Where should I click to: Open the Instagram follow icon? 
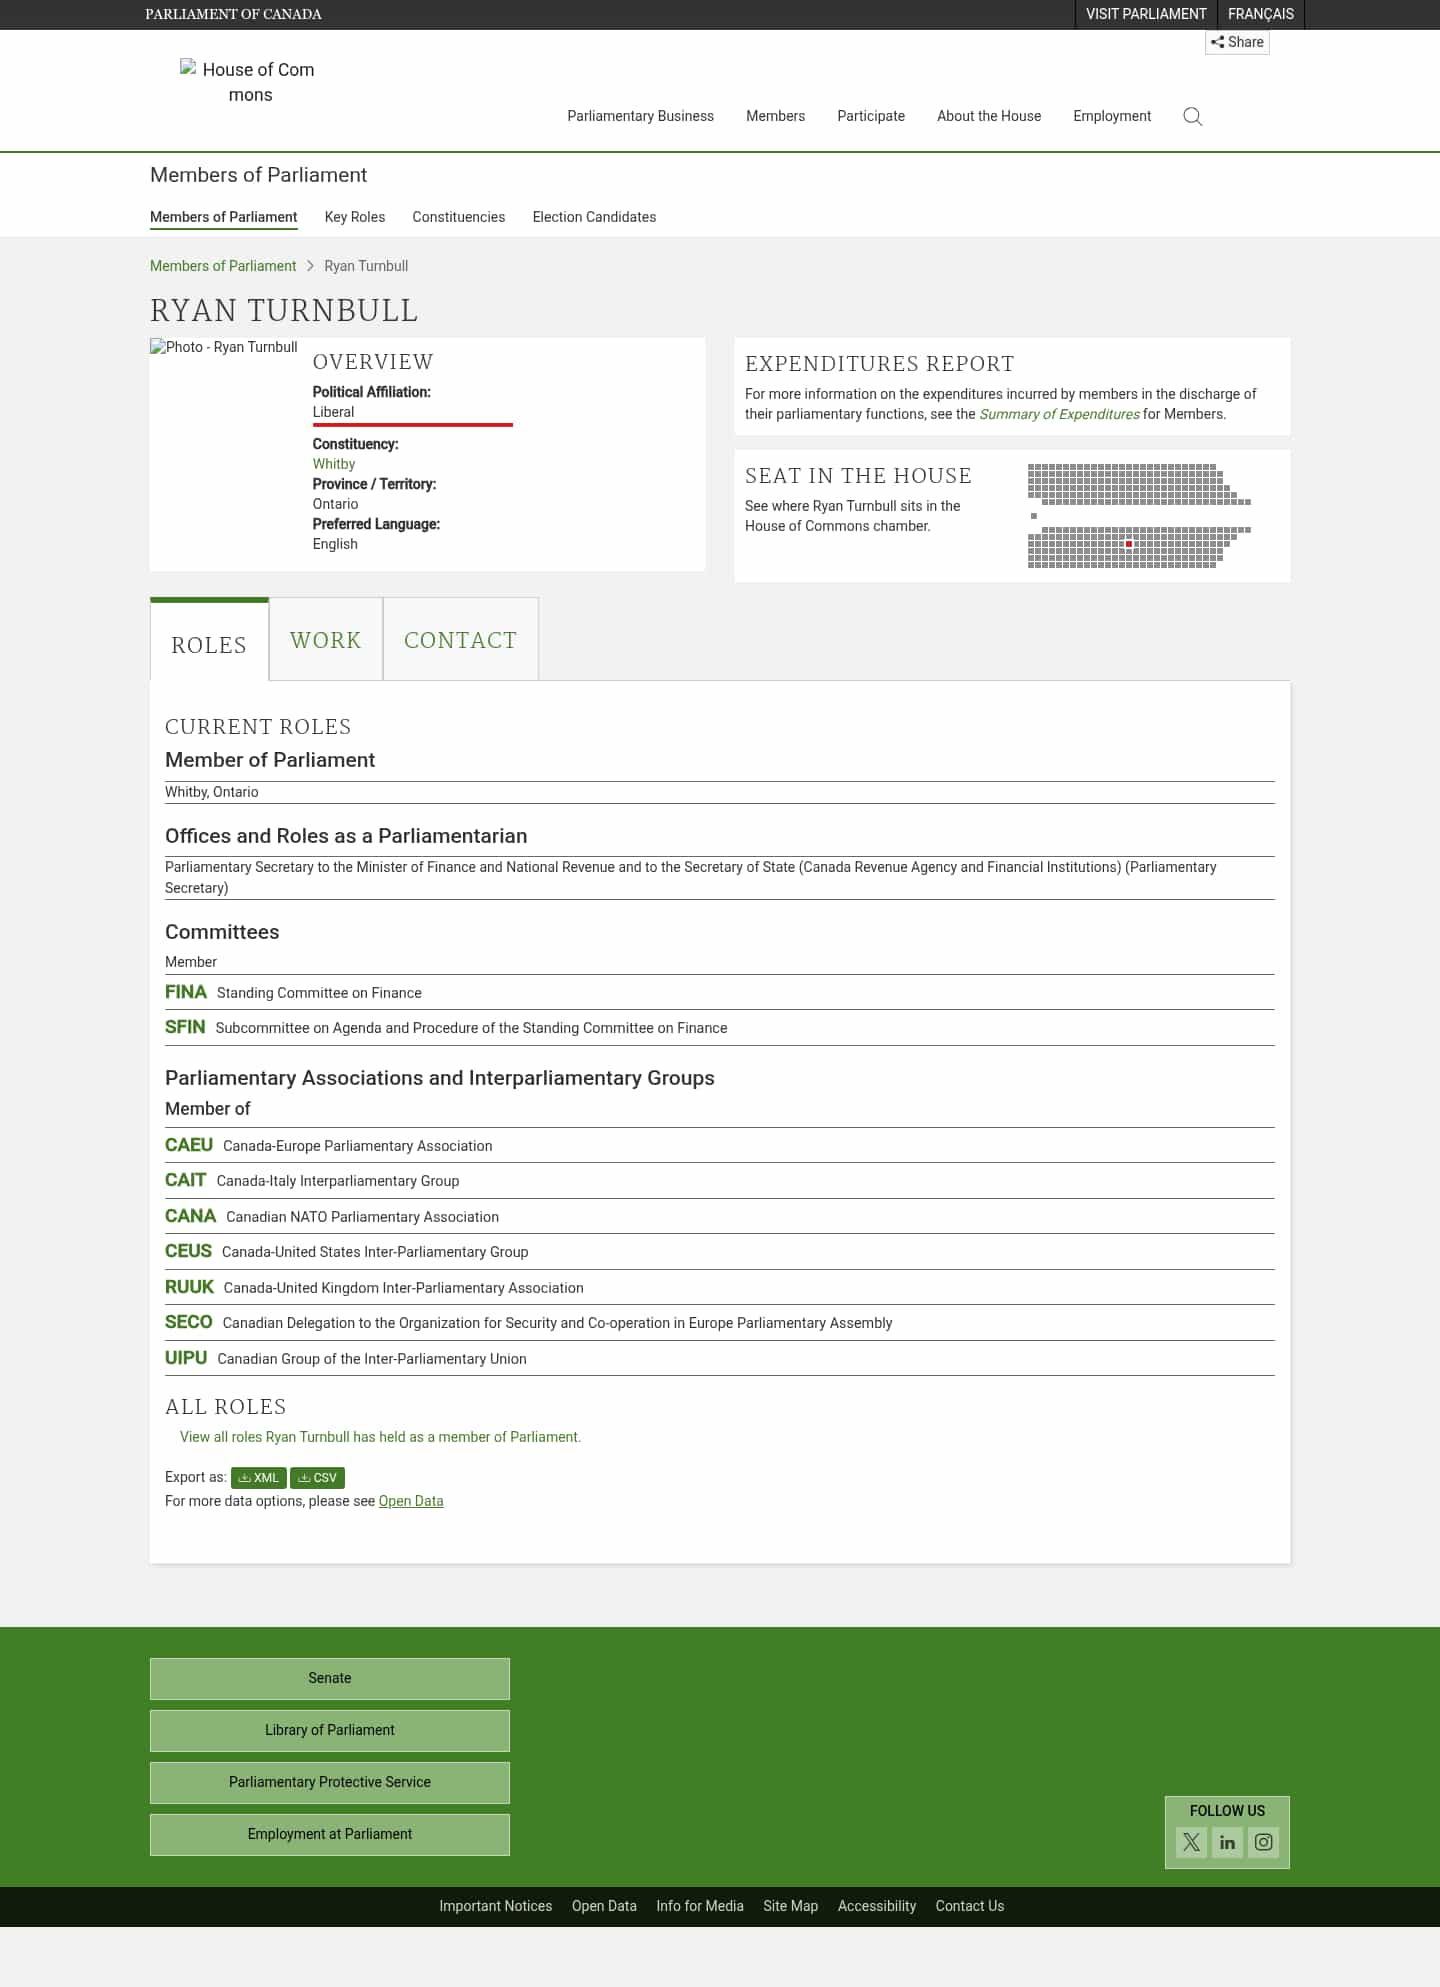coord(1263,1842)
